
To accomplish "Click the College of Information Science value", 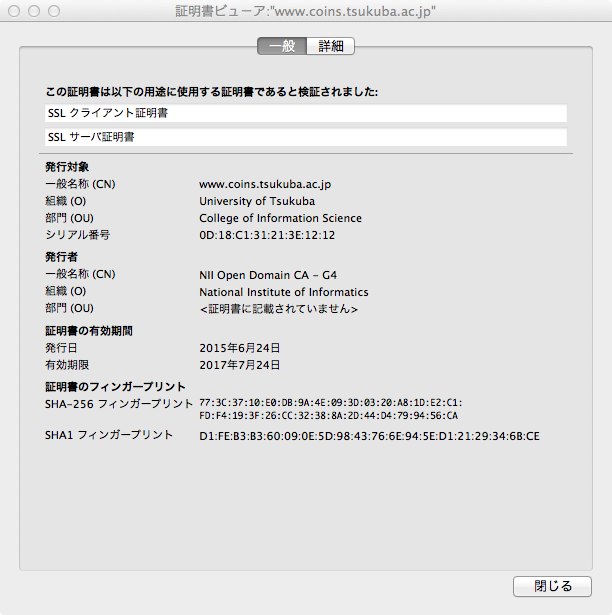I will (280, 218).
